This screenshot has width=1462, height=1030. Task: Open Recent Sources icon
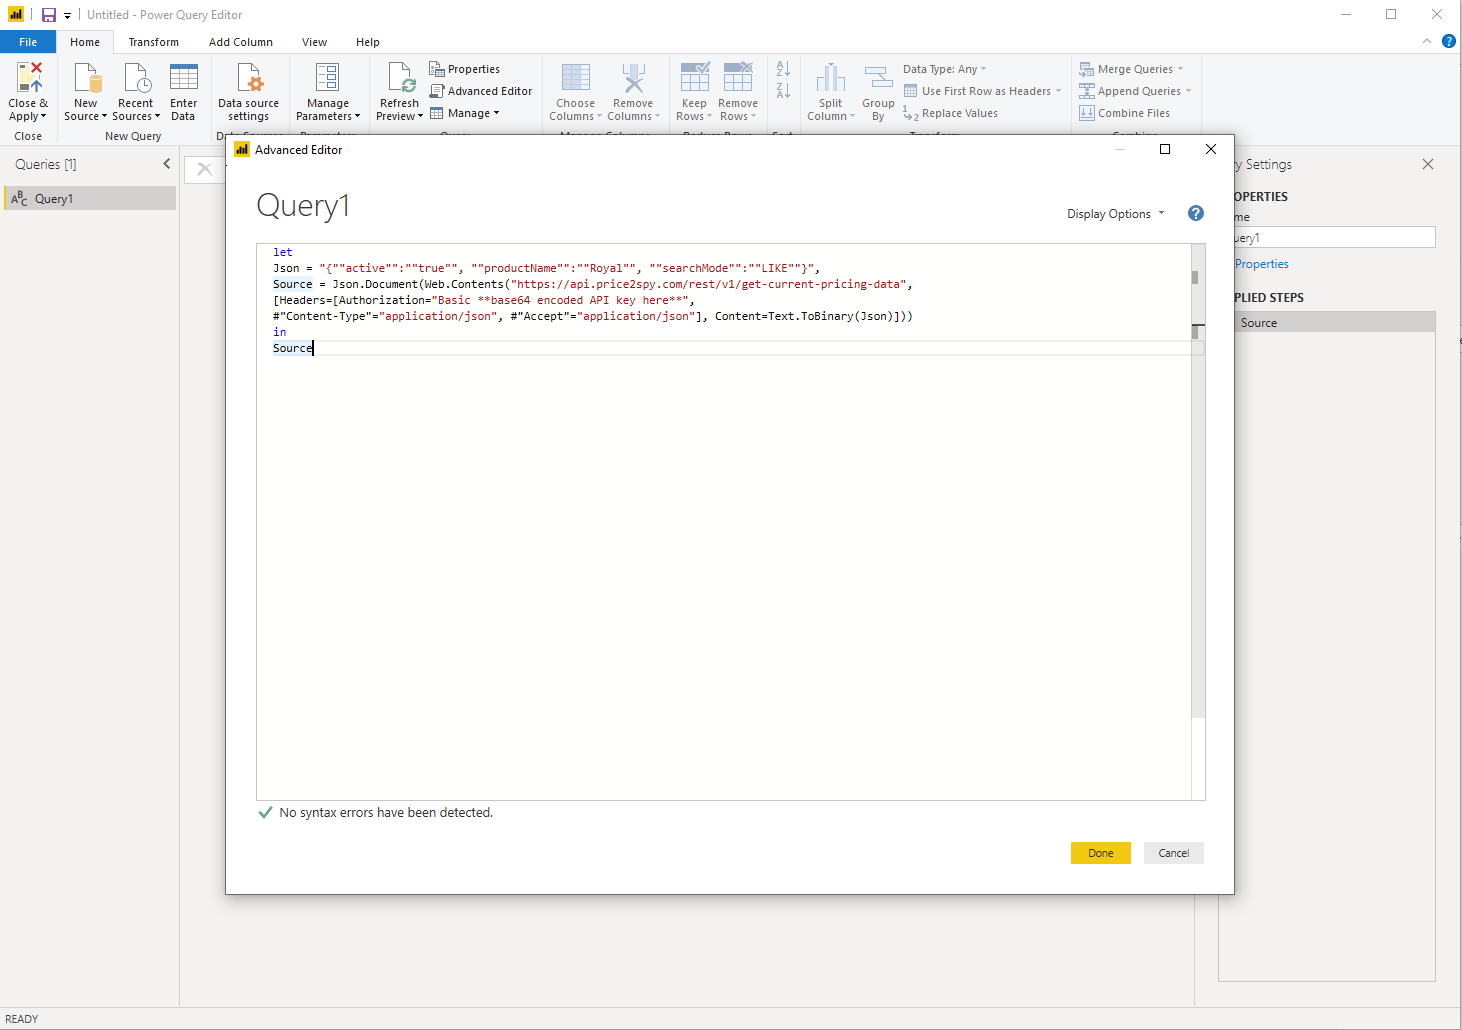click(x=137, y=78)
